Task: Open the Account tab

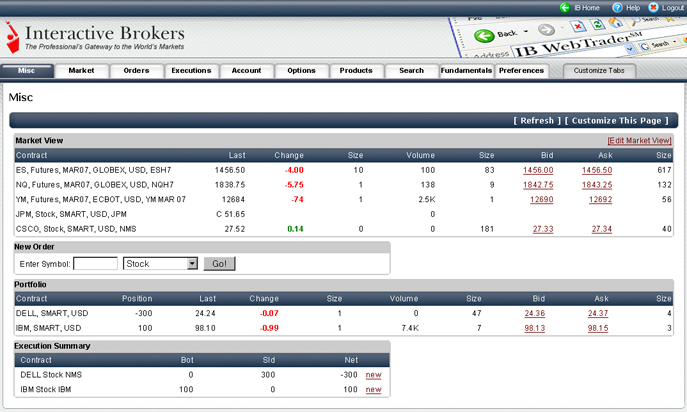Action: point(247,71)
